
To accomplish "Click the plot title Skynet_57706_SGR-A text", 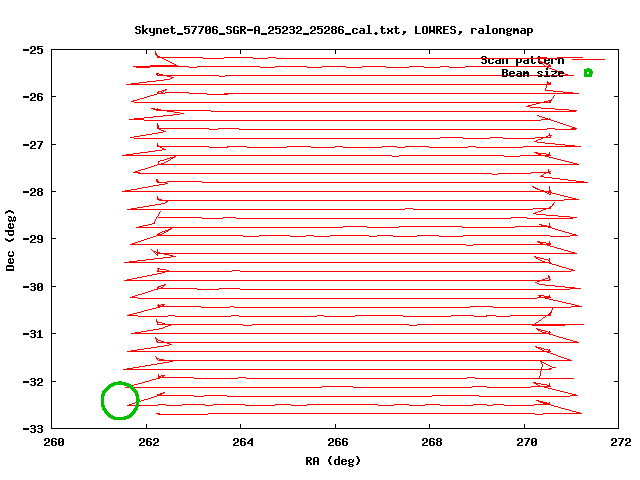I will (x=333, y=30).
